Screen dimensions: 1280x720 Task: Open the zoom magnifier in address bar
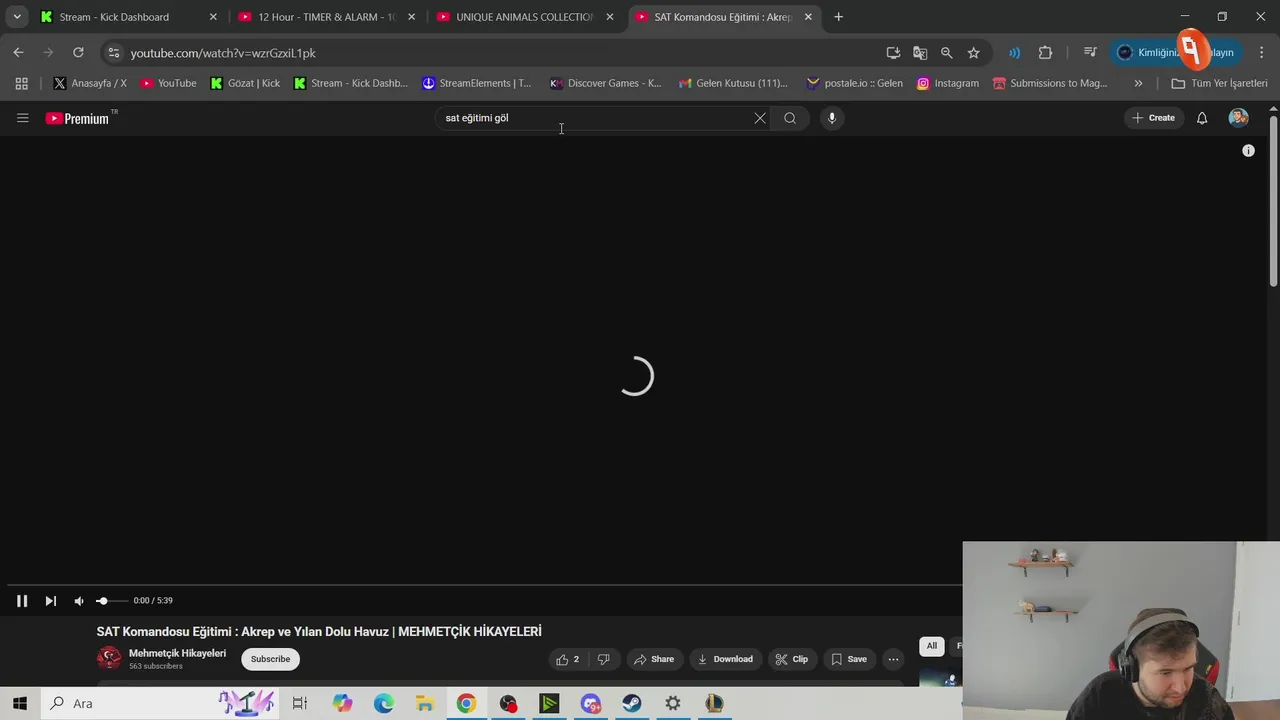(x=946, y=53)
